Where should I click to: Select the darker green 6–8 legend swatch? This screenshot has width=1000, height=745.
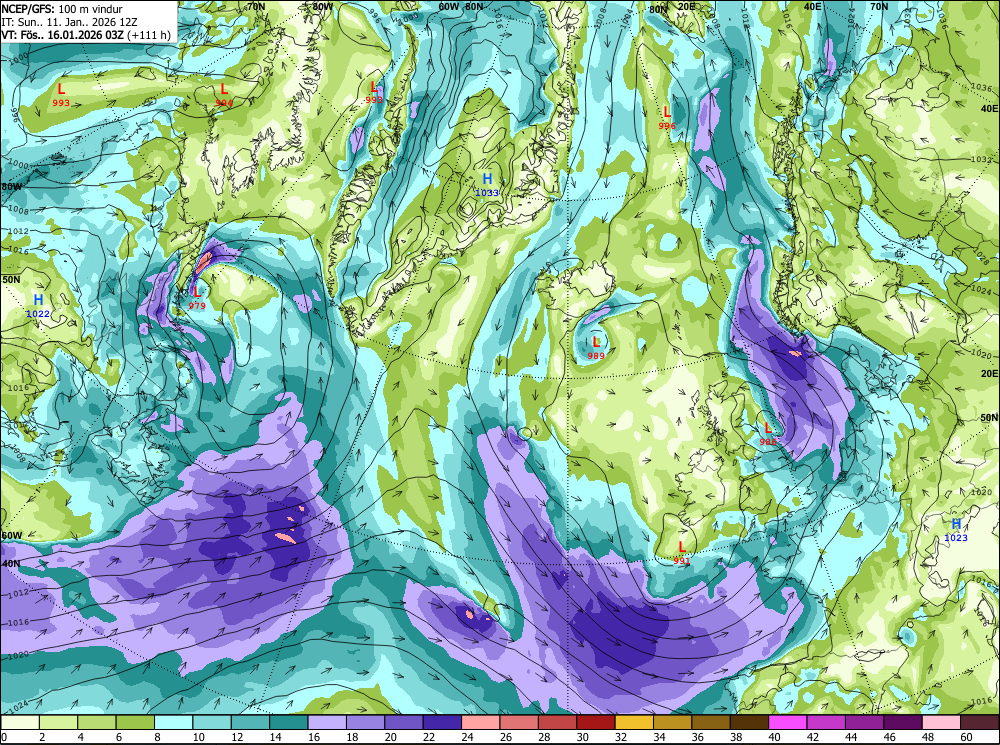click(135, 722)
